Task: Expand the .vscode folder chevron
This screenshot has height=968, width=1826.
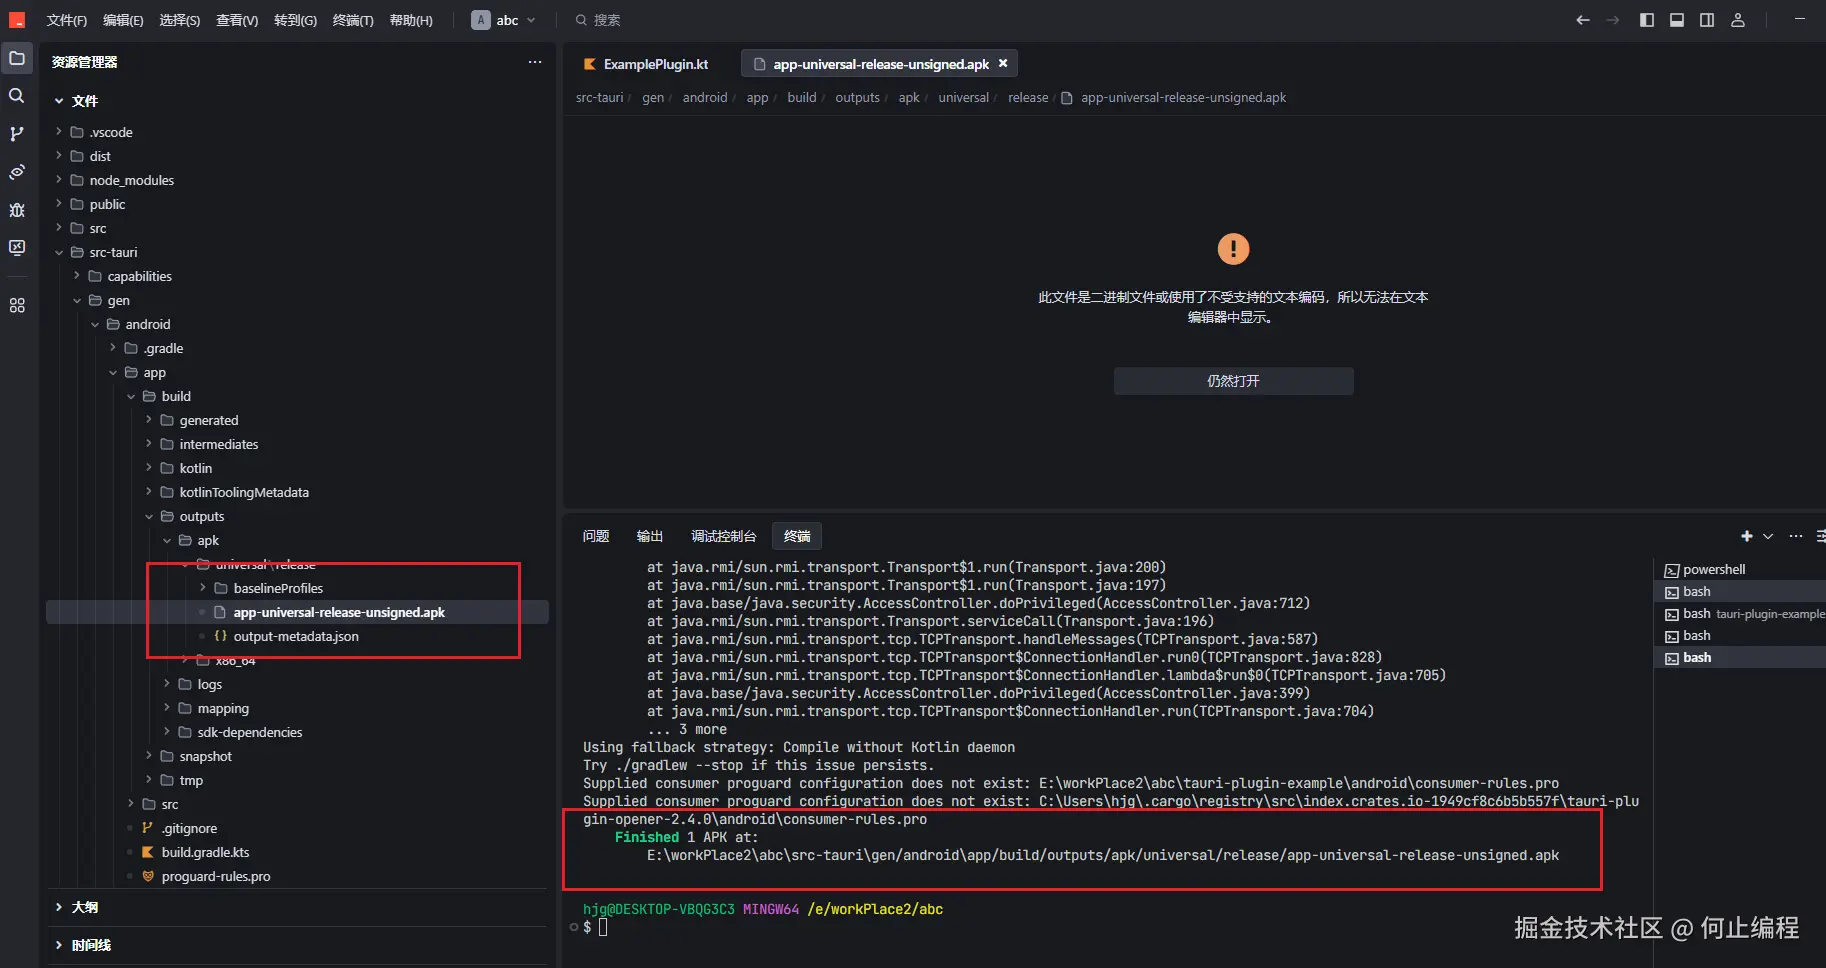Action: [59, 132]
